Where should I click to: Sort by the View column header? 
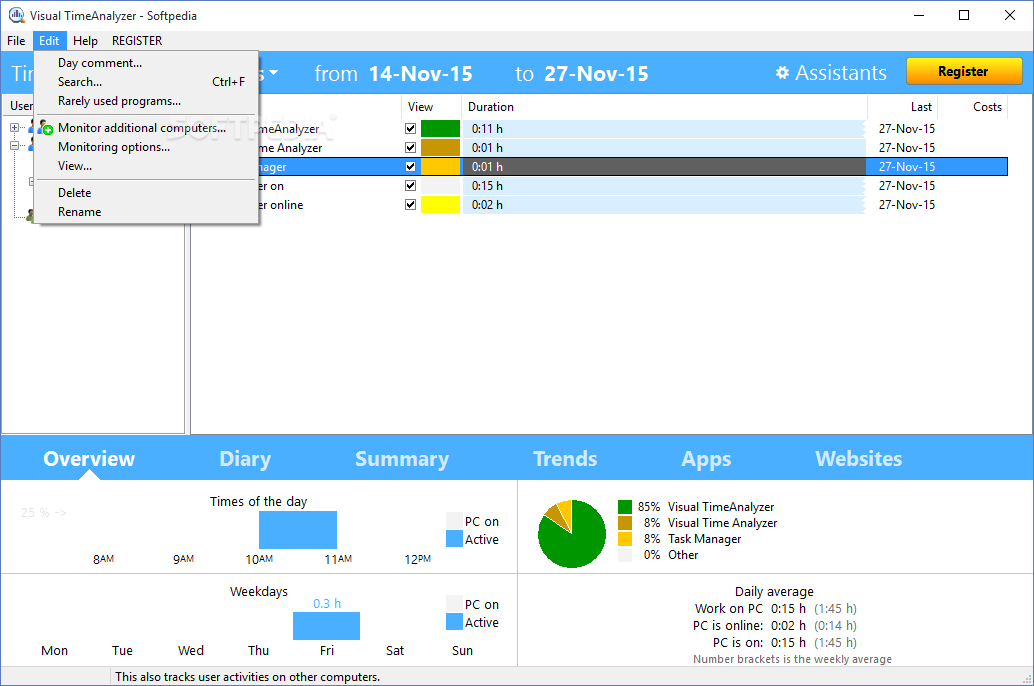pos(431,107)
